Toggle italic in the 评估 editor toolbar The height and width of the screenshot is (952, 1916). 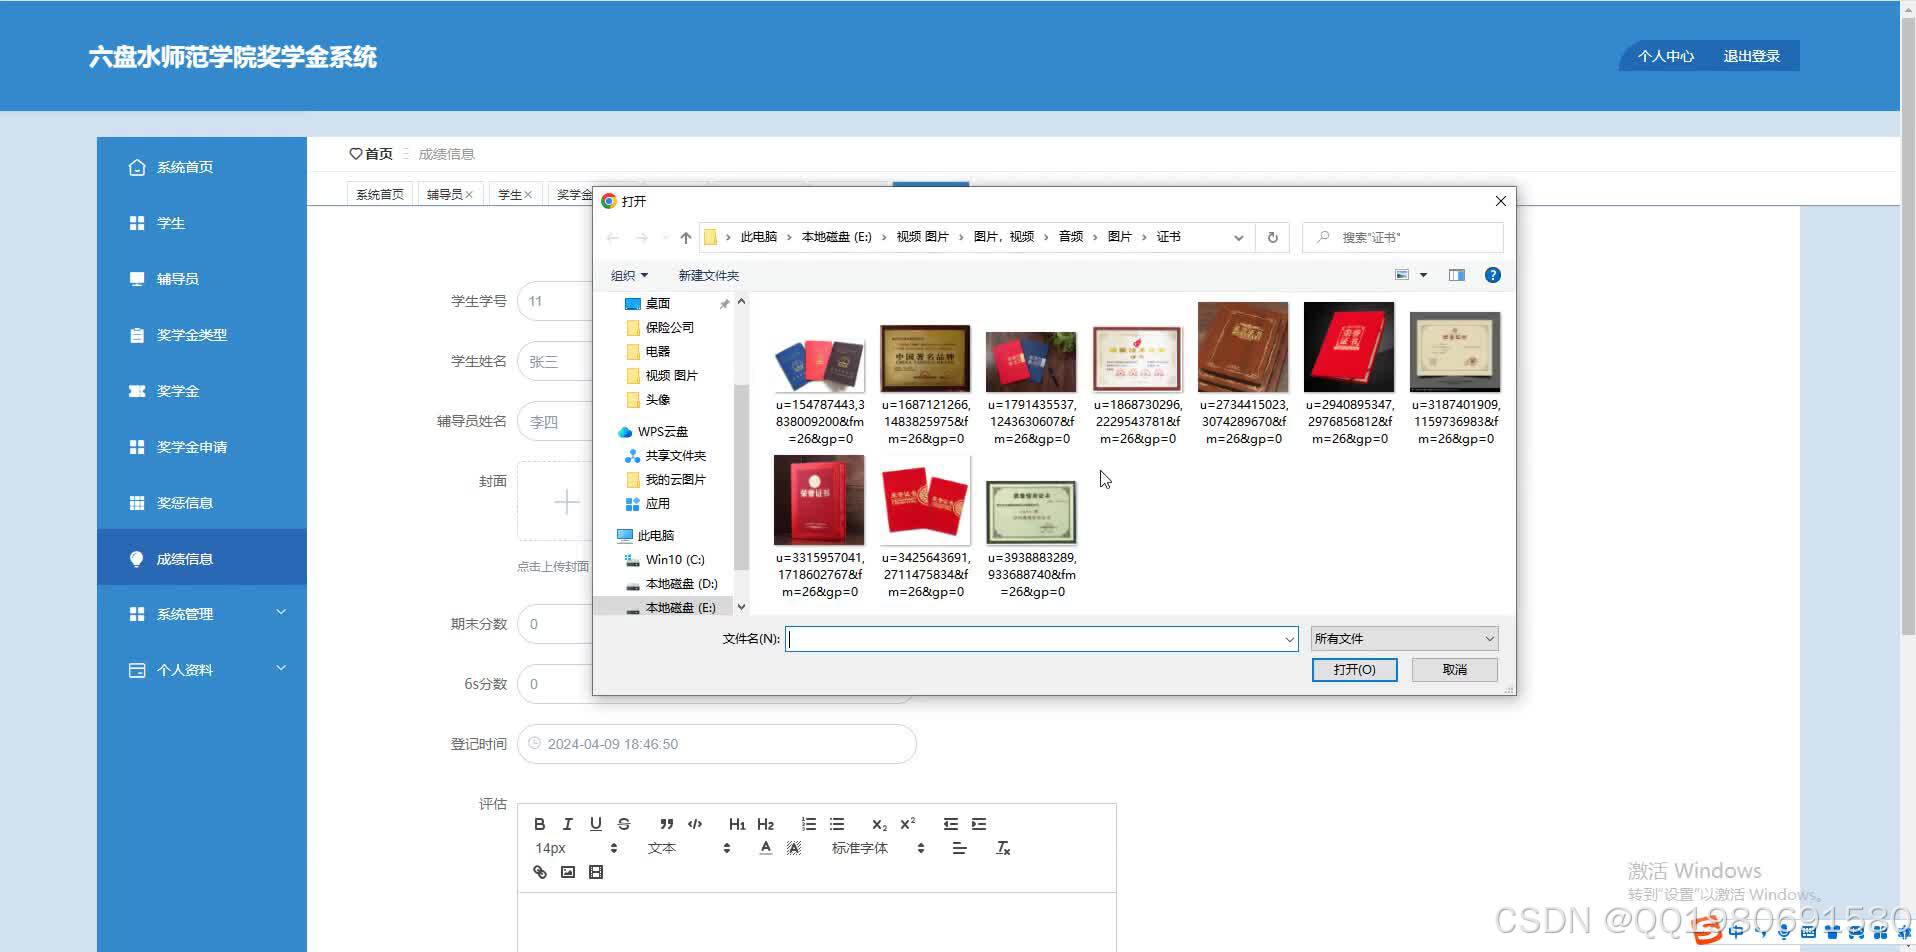[567, 824]
